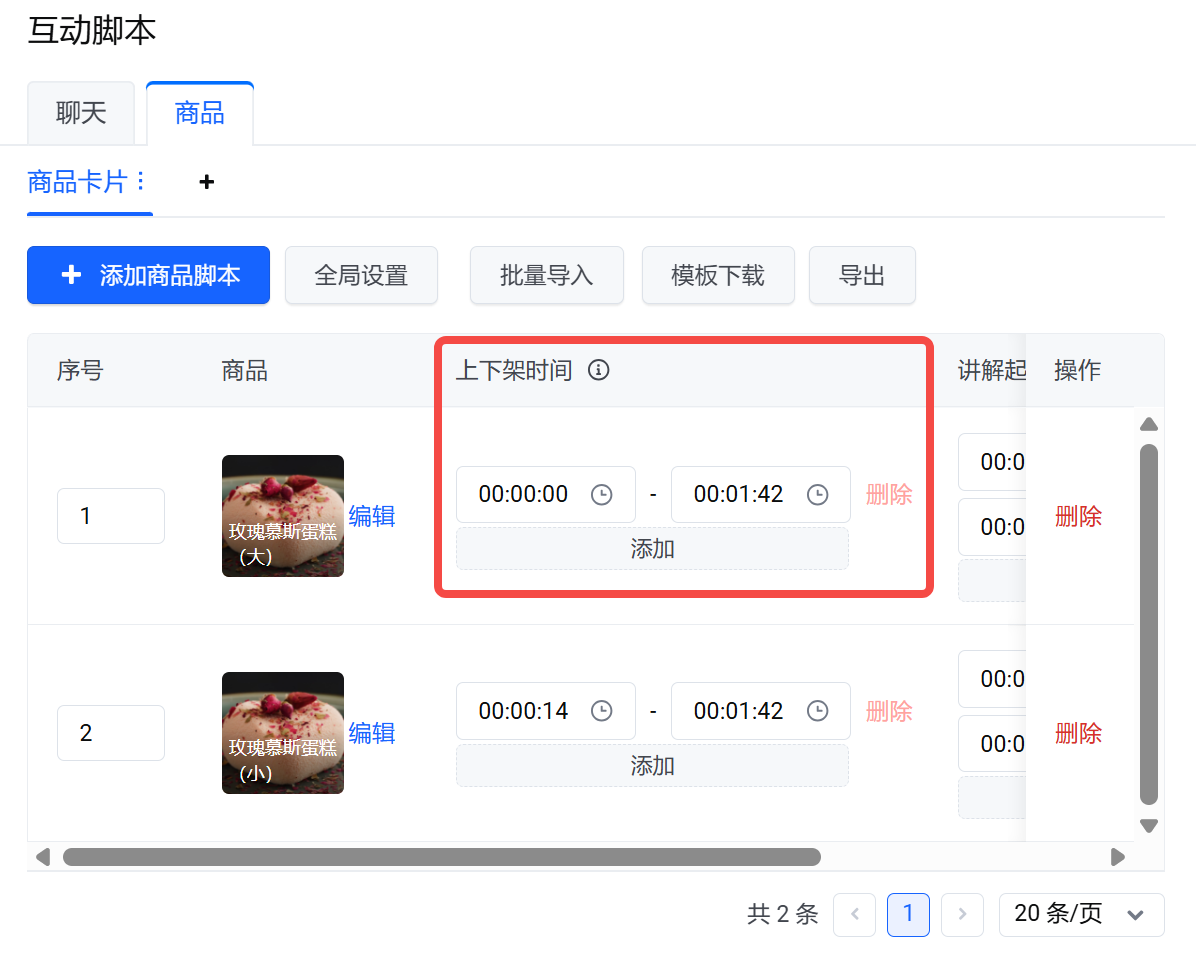Delete the row 2 time range via pink 删除
Screen dimensions: 1196x960
pos(889,711)
